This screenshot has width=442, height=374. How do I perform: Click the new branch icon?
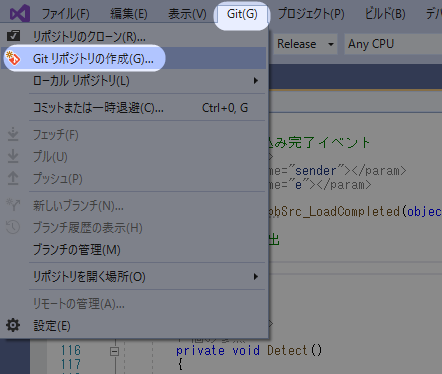pos(13,204)
